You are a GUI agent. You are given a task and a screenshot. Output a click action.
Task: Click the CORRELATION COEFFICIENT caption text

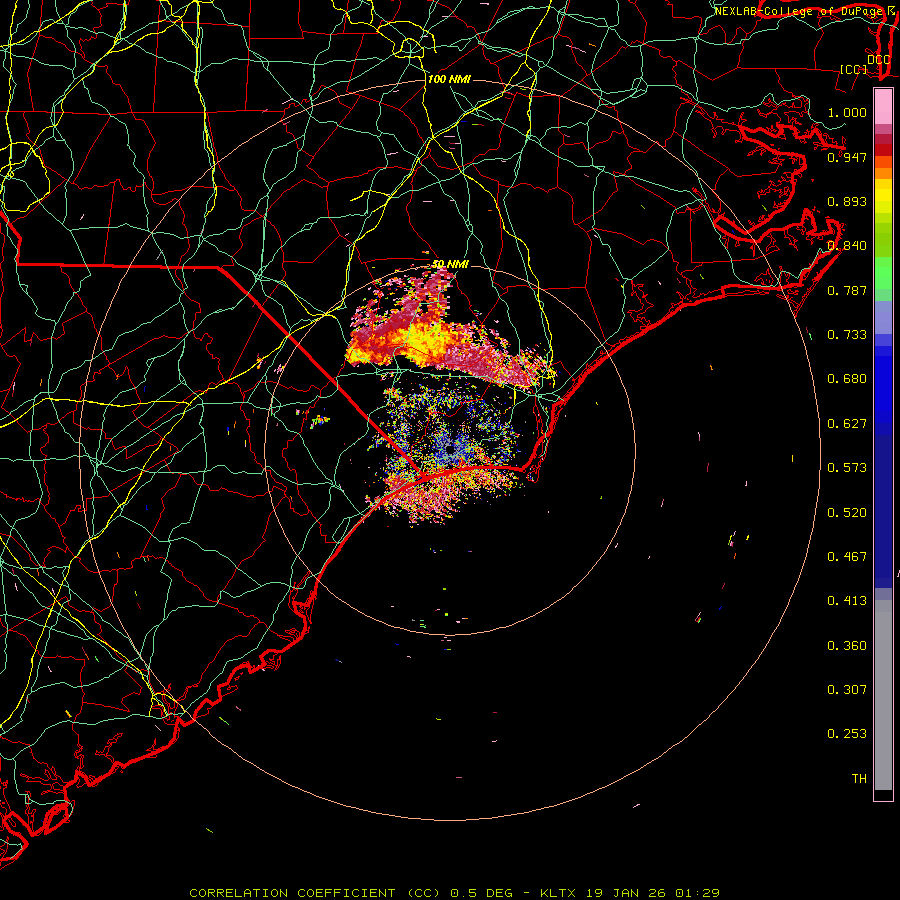pyautogui.click(x=292, y=893)
